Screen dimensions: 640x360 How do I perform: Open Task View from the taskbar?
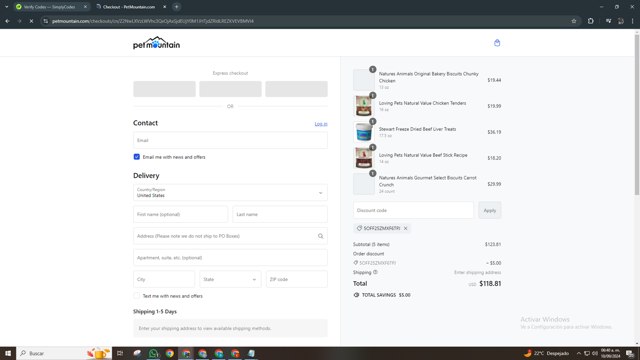click(x=120, y=353)
